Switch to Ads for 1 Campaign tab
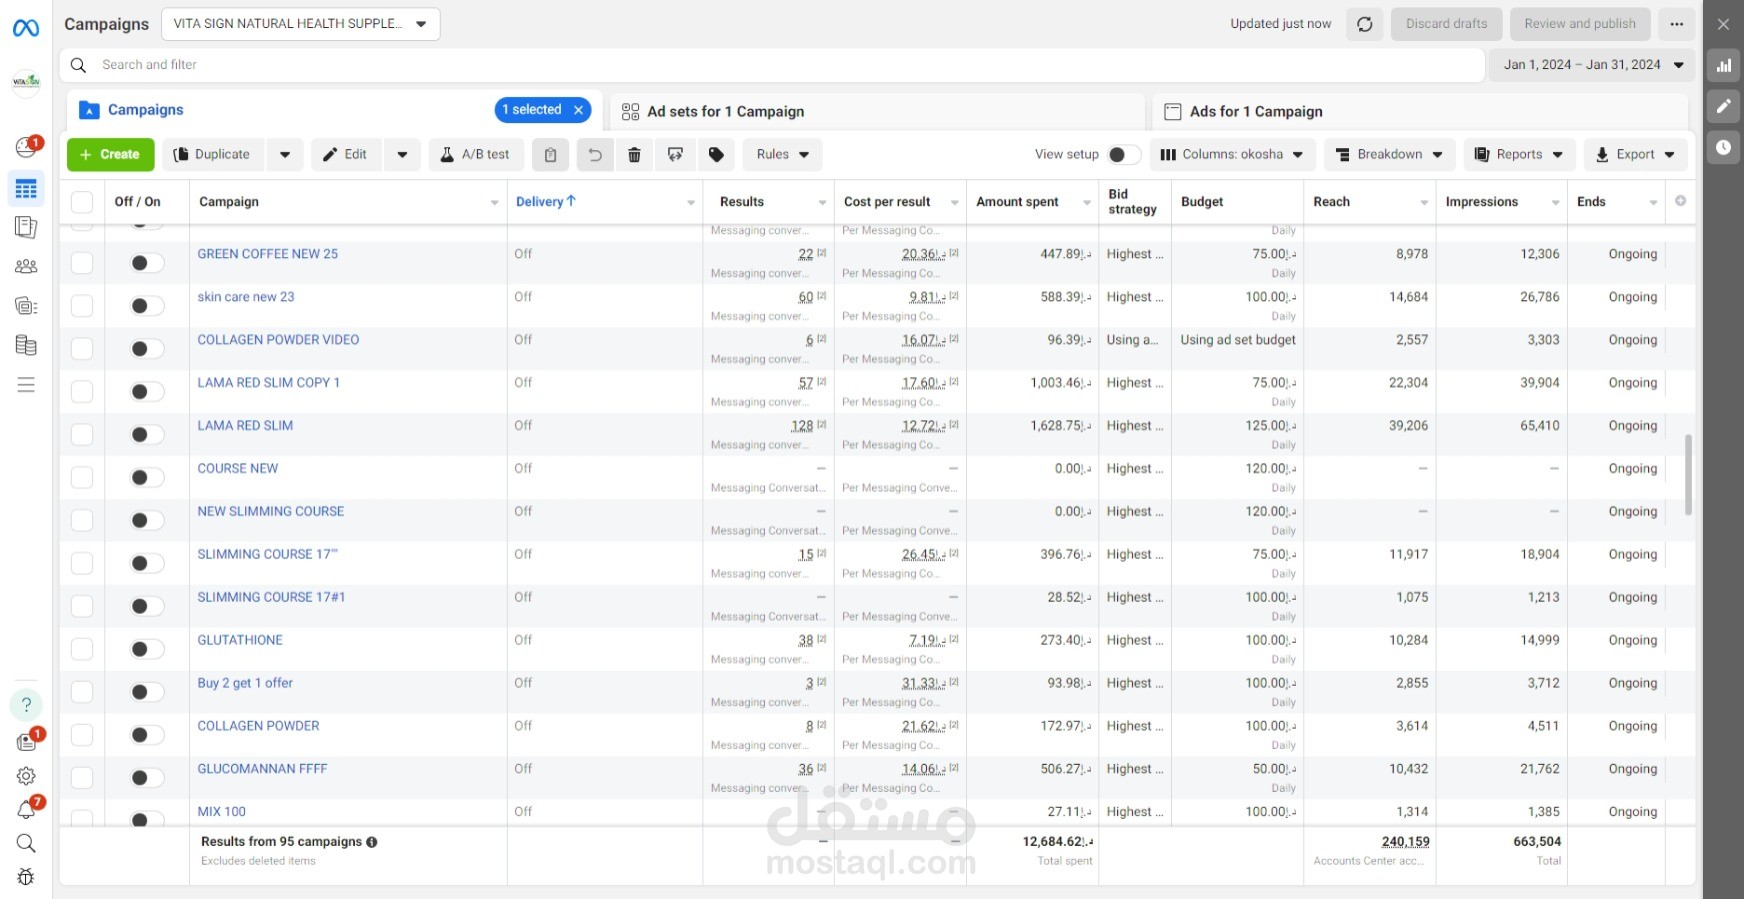The width and height of the screenshot is (1744, 899). 1420,112
